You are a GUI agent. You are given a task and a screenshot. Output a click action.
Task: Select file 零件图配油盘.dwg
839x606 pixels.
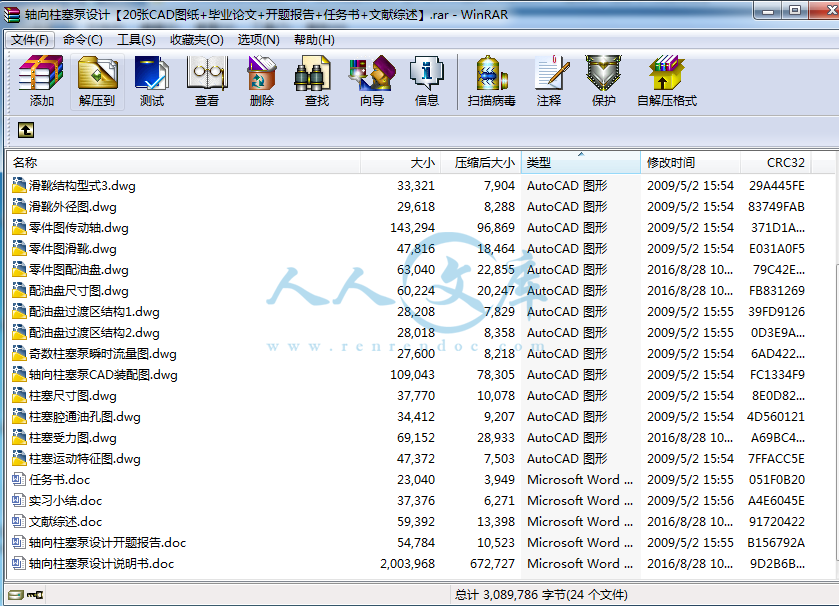click(79, 269)
